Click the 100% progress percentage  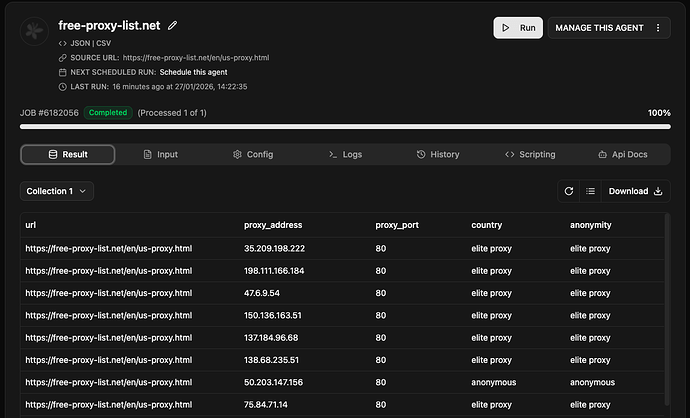(x=659, y=113)
